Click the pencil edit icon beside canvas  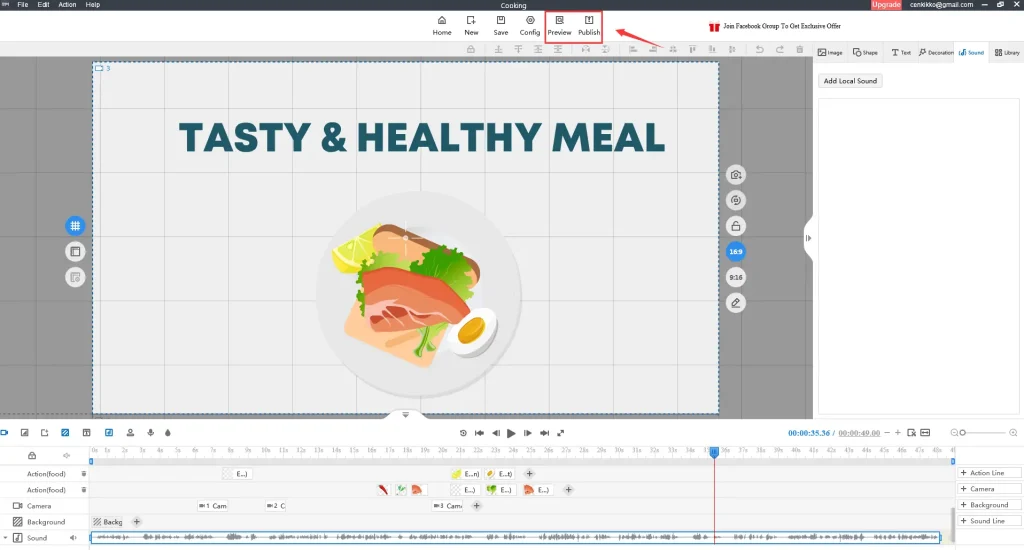point(736,302)
